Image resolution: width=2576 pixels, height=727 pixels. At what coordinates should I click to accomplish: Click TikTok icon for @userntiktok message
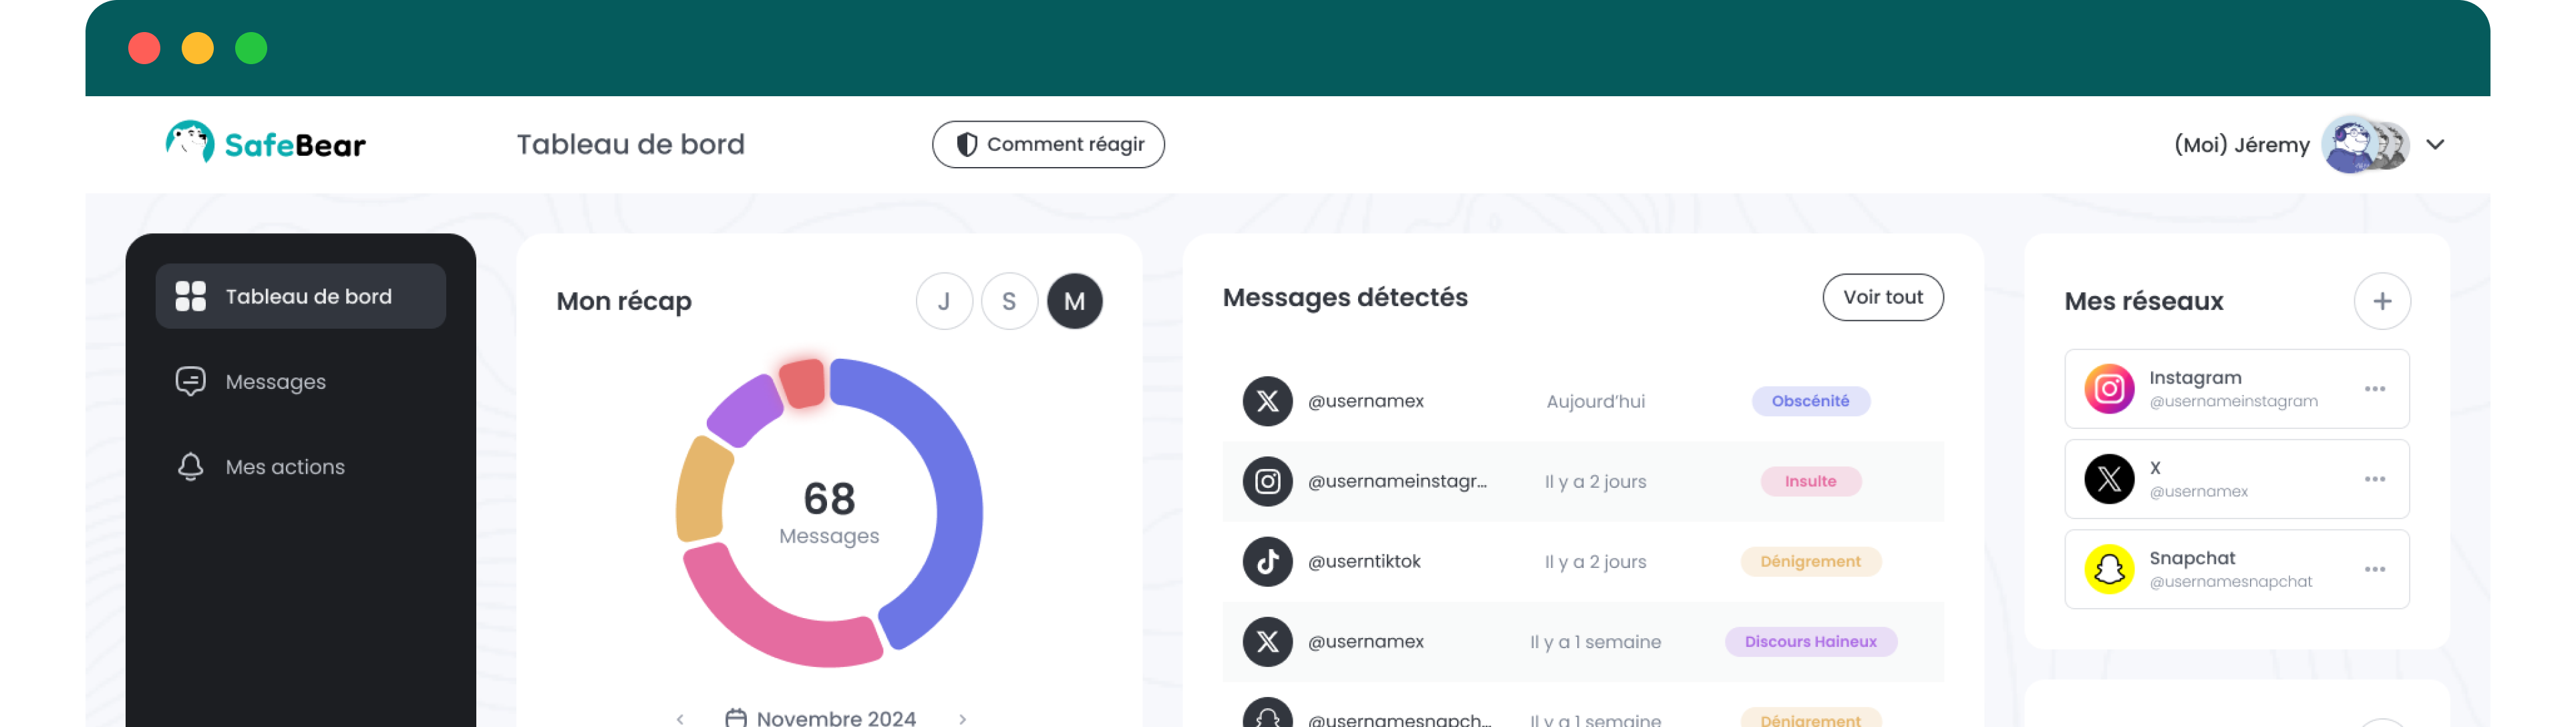[1267, 561]
